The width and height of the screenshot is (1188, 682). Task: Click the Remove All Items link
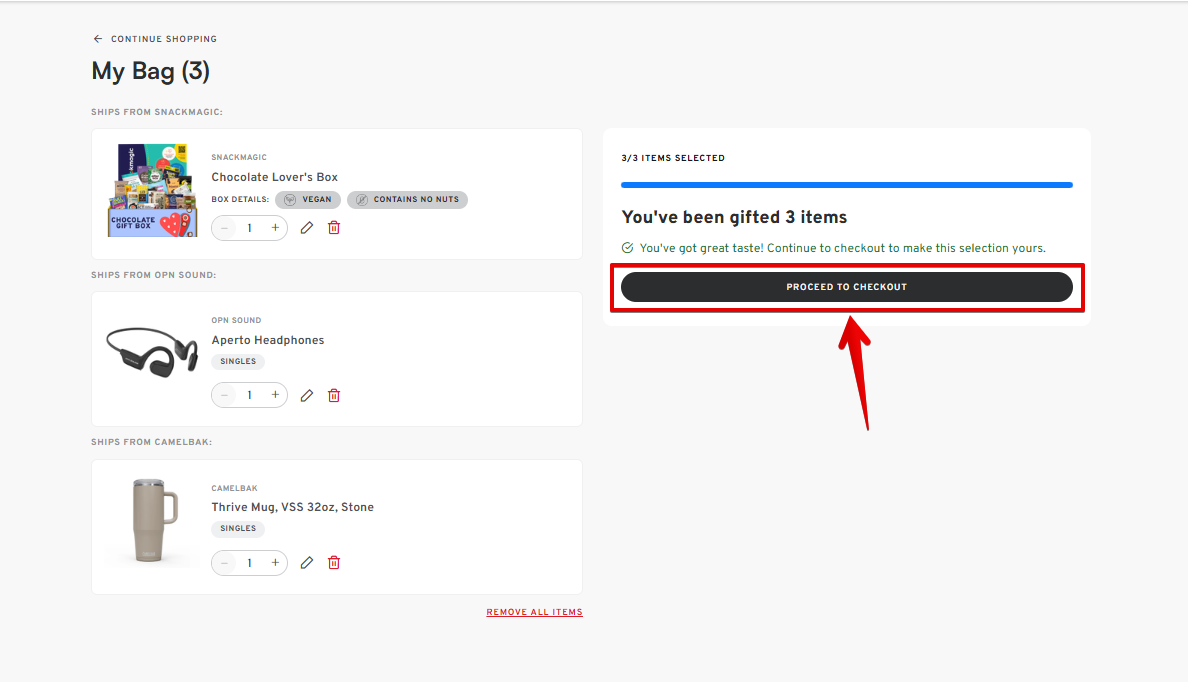tap(534, 612)
